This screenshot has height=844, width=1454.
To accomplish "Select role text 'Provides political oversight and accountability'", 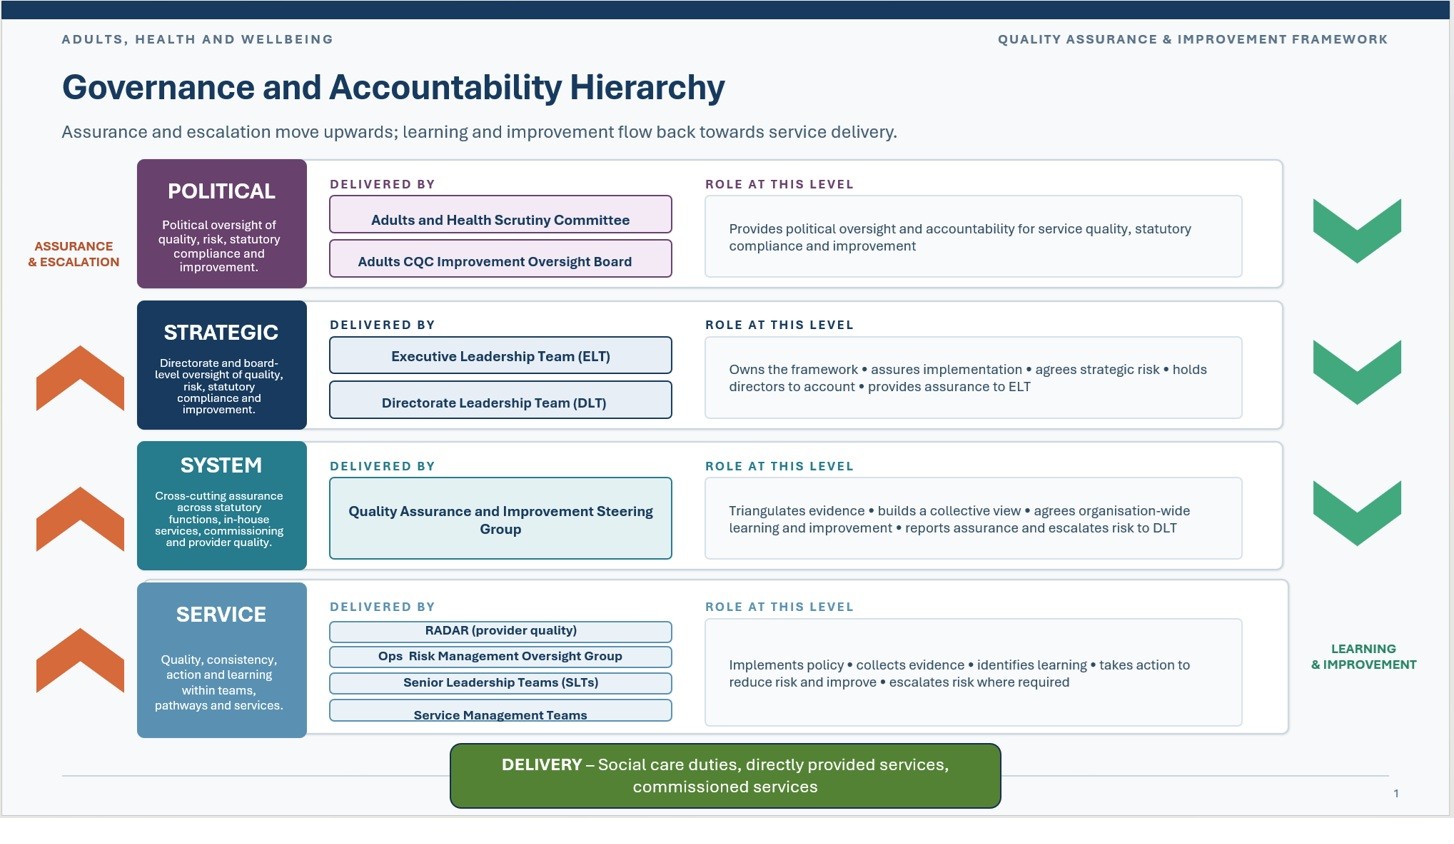I will point(960,237).
